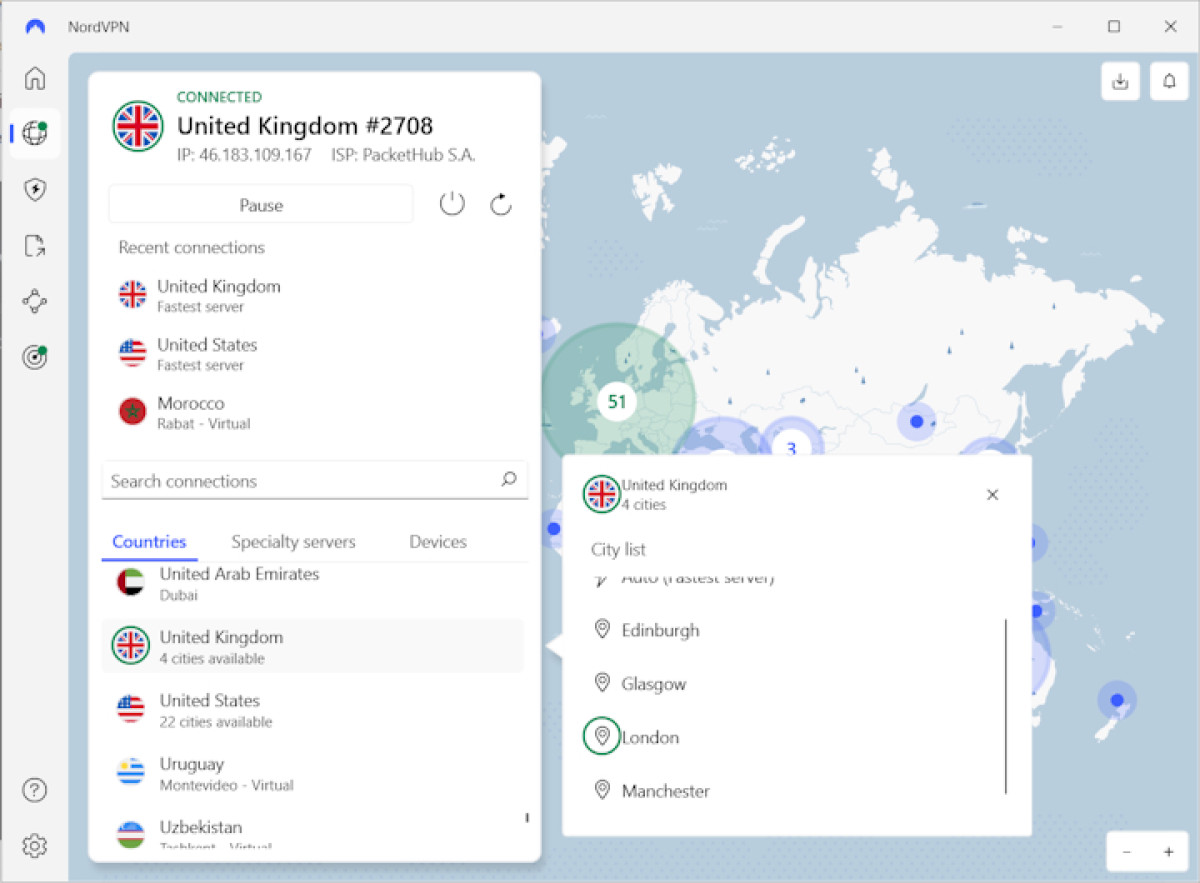Click the London location pin icon
Image resolution: width=1200 pixels, height=883 pixels.
click(x=602, y=737)
